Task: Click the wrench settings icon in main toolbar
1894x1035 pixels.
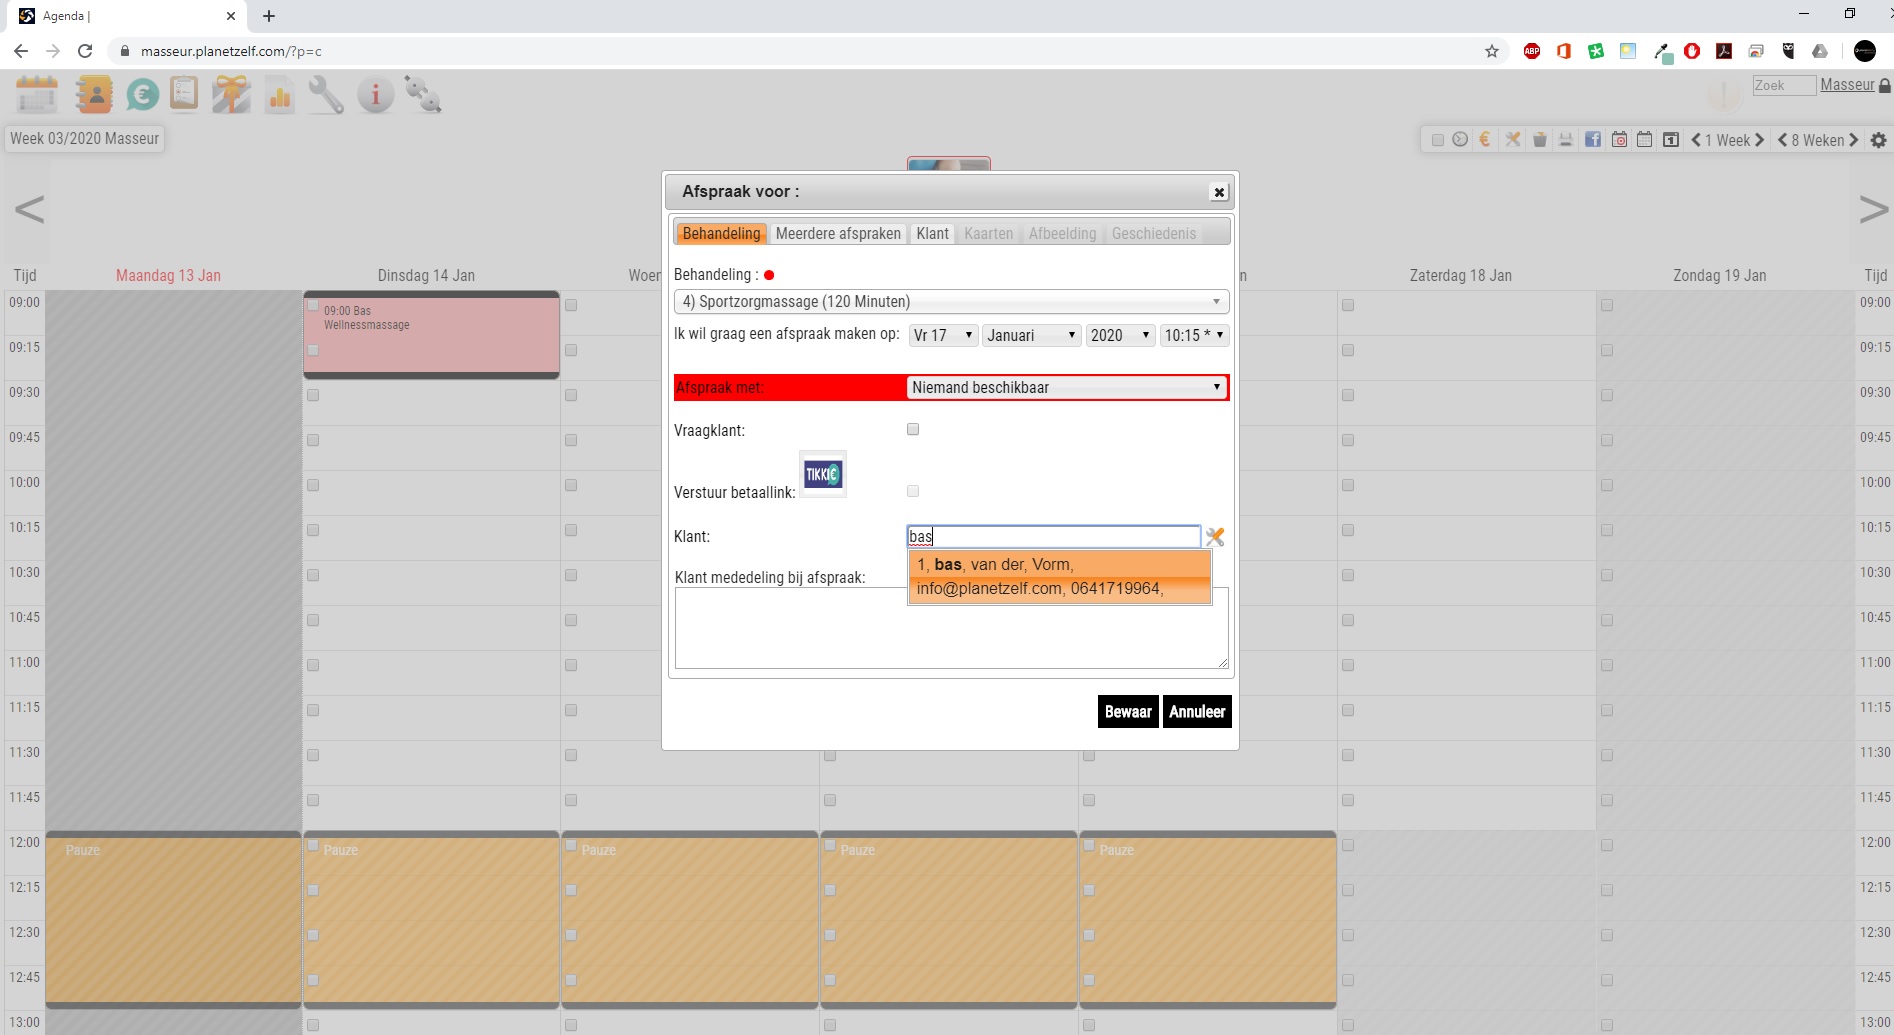Action: pyautogui.click(x=326, y=95)
